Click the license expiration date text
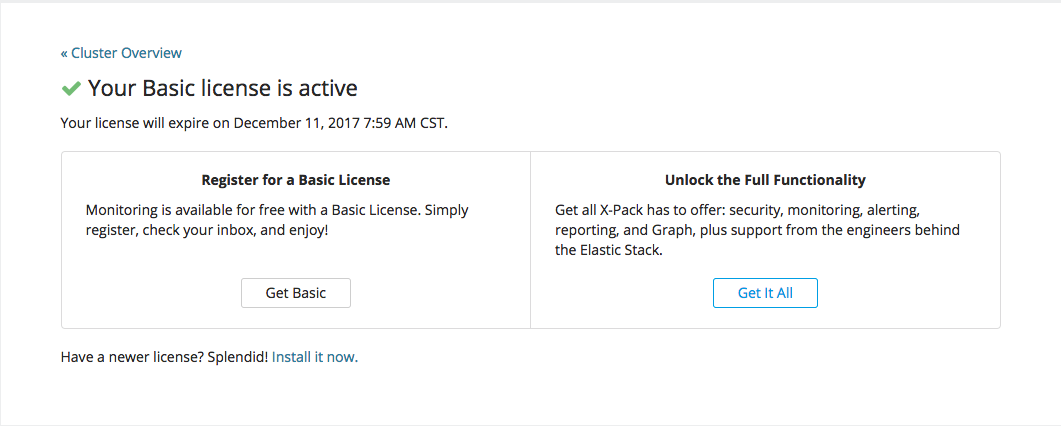 (x=254, y=124)
